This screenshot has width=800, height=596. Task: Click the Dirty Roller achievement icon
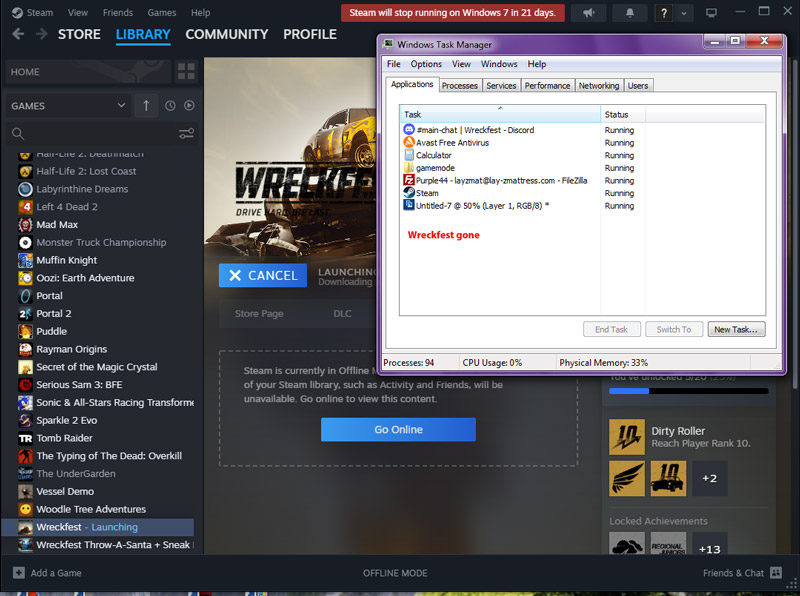(x=627, y=437)
